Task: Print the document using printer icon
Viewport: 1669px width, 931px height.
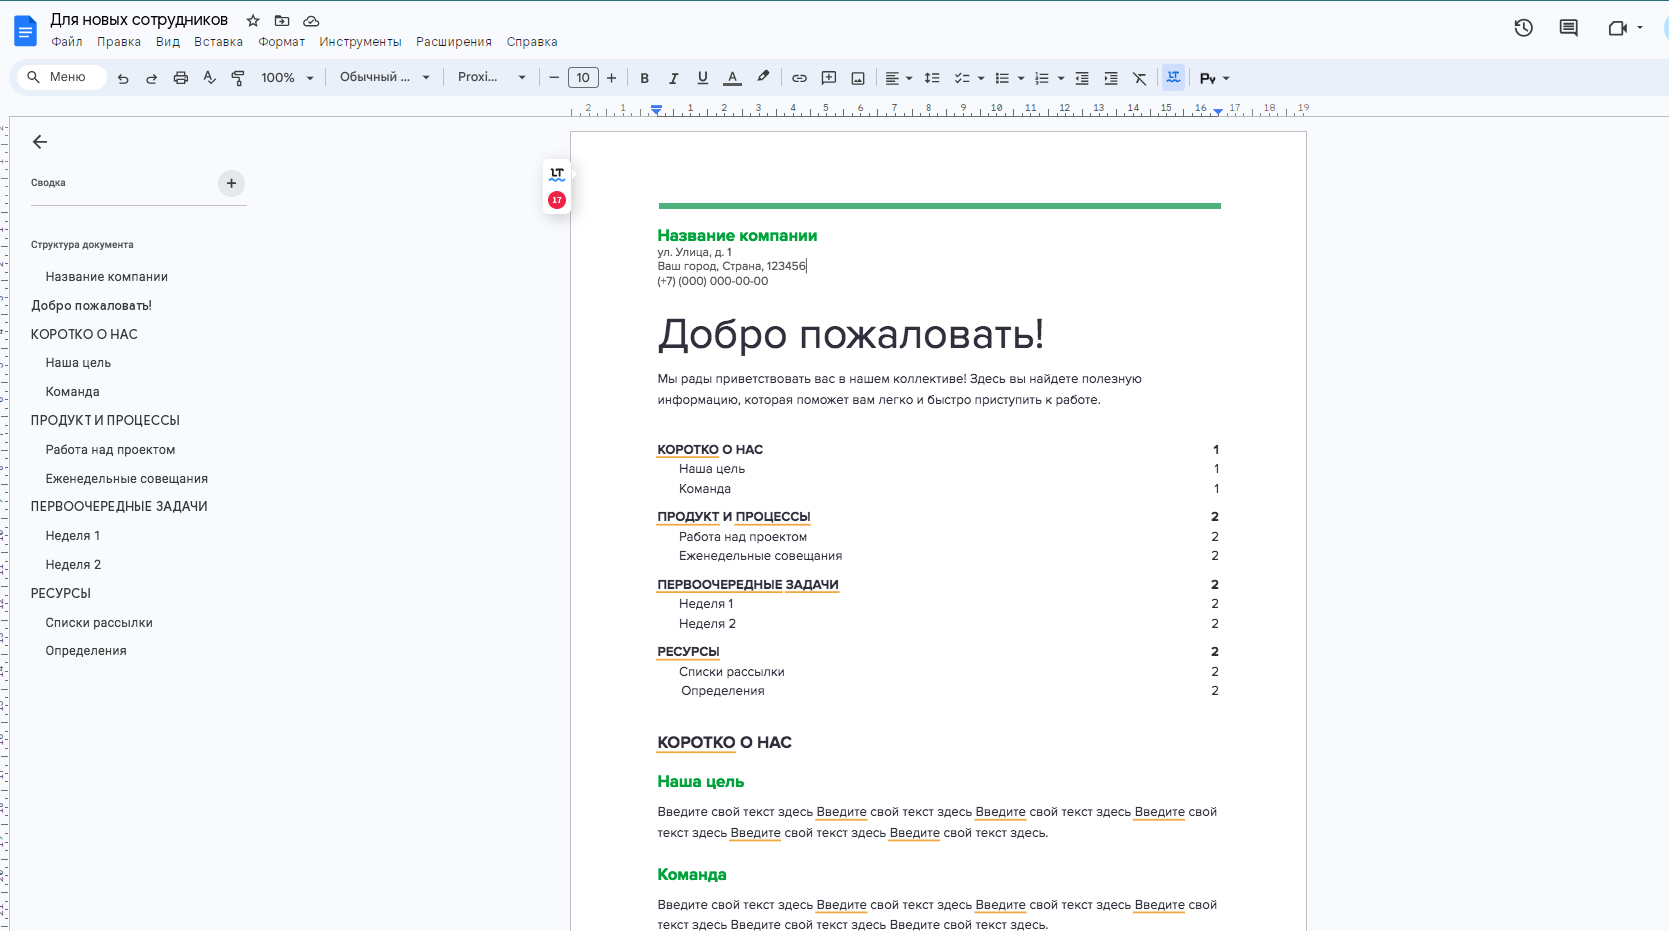Action: (x=181, y=78)
